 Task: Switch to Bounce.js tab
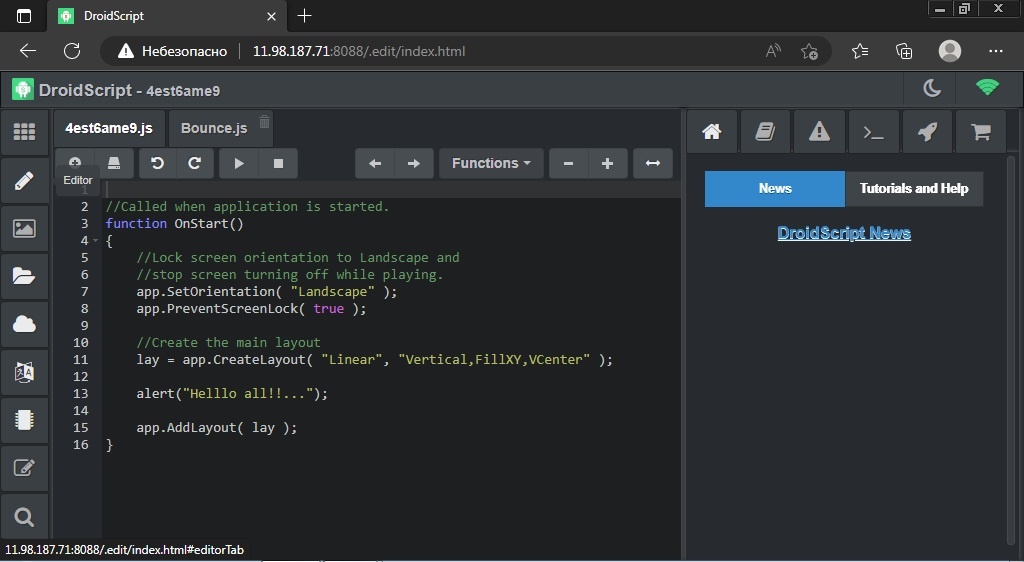(x=214, y=128)
